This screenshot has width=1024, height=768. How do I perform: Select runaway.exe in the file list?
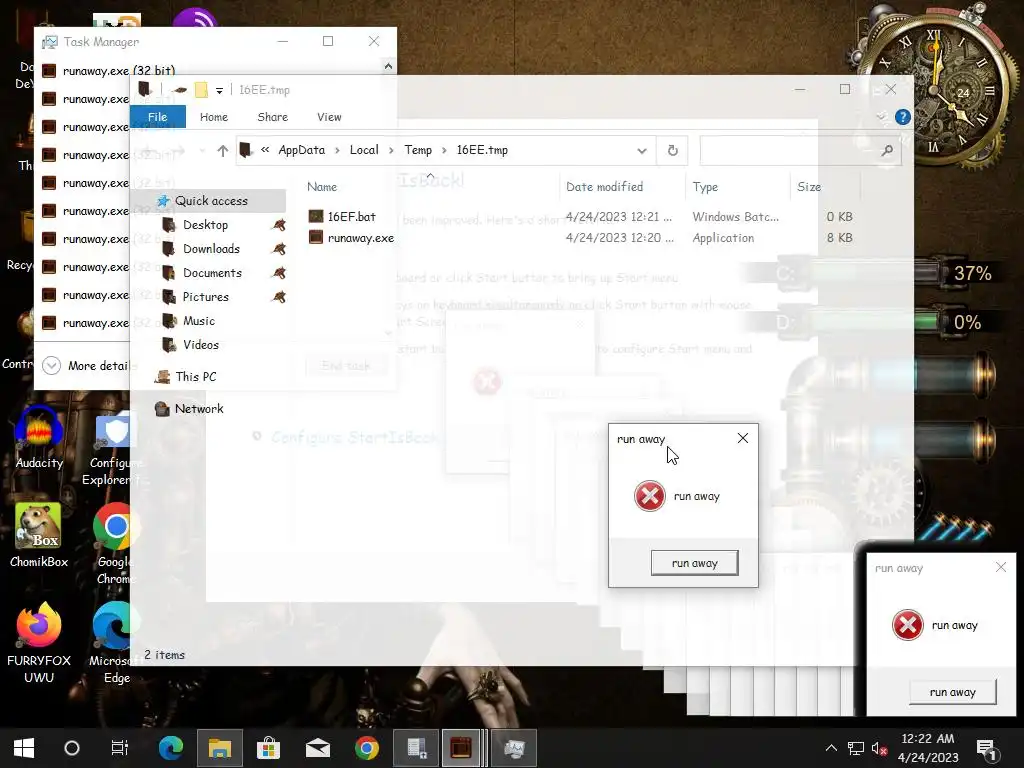click(x=351, y=238)
